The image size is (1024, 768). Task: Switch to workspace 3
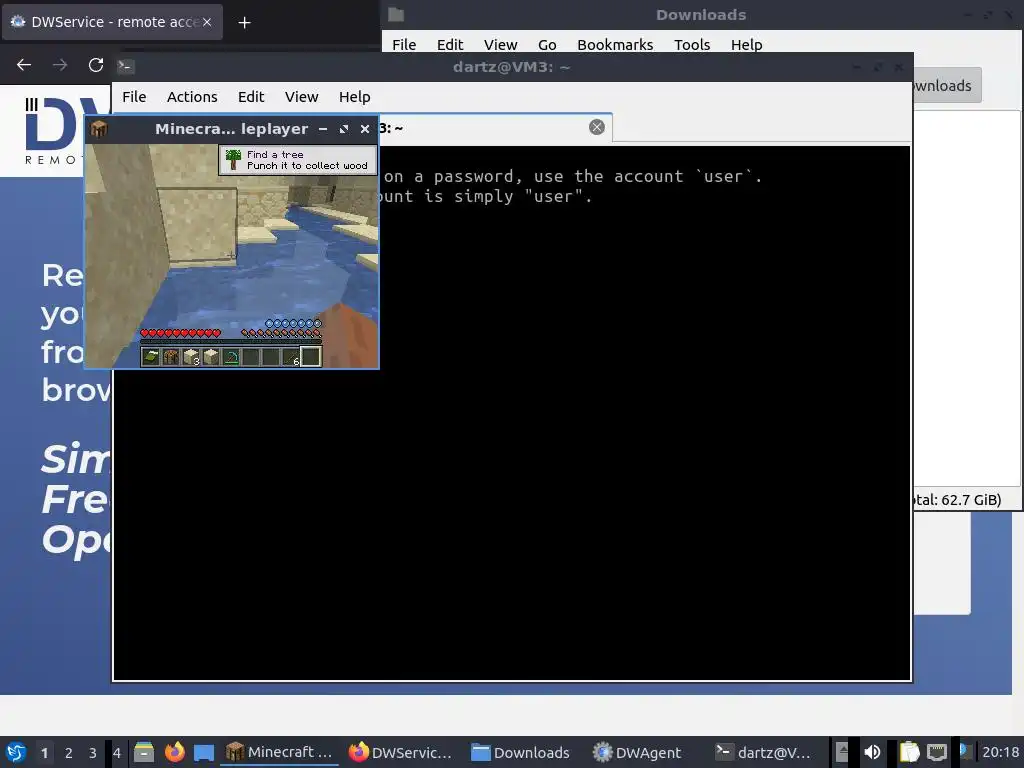click(93, 753)
